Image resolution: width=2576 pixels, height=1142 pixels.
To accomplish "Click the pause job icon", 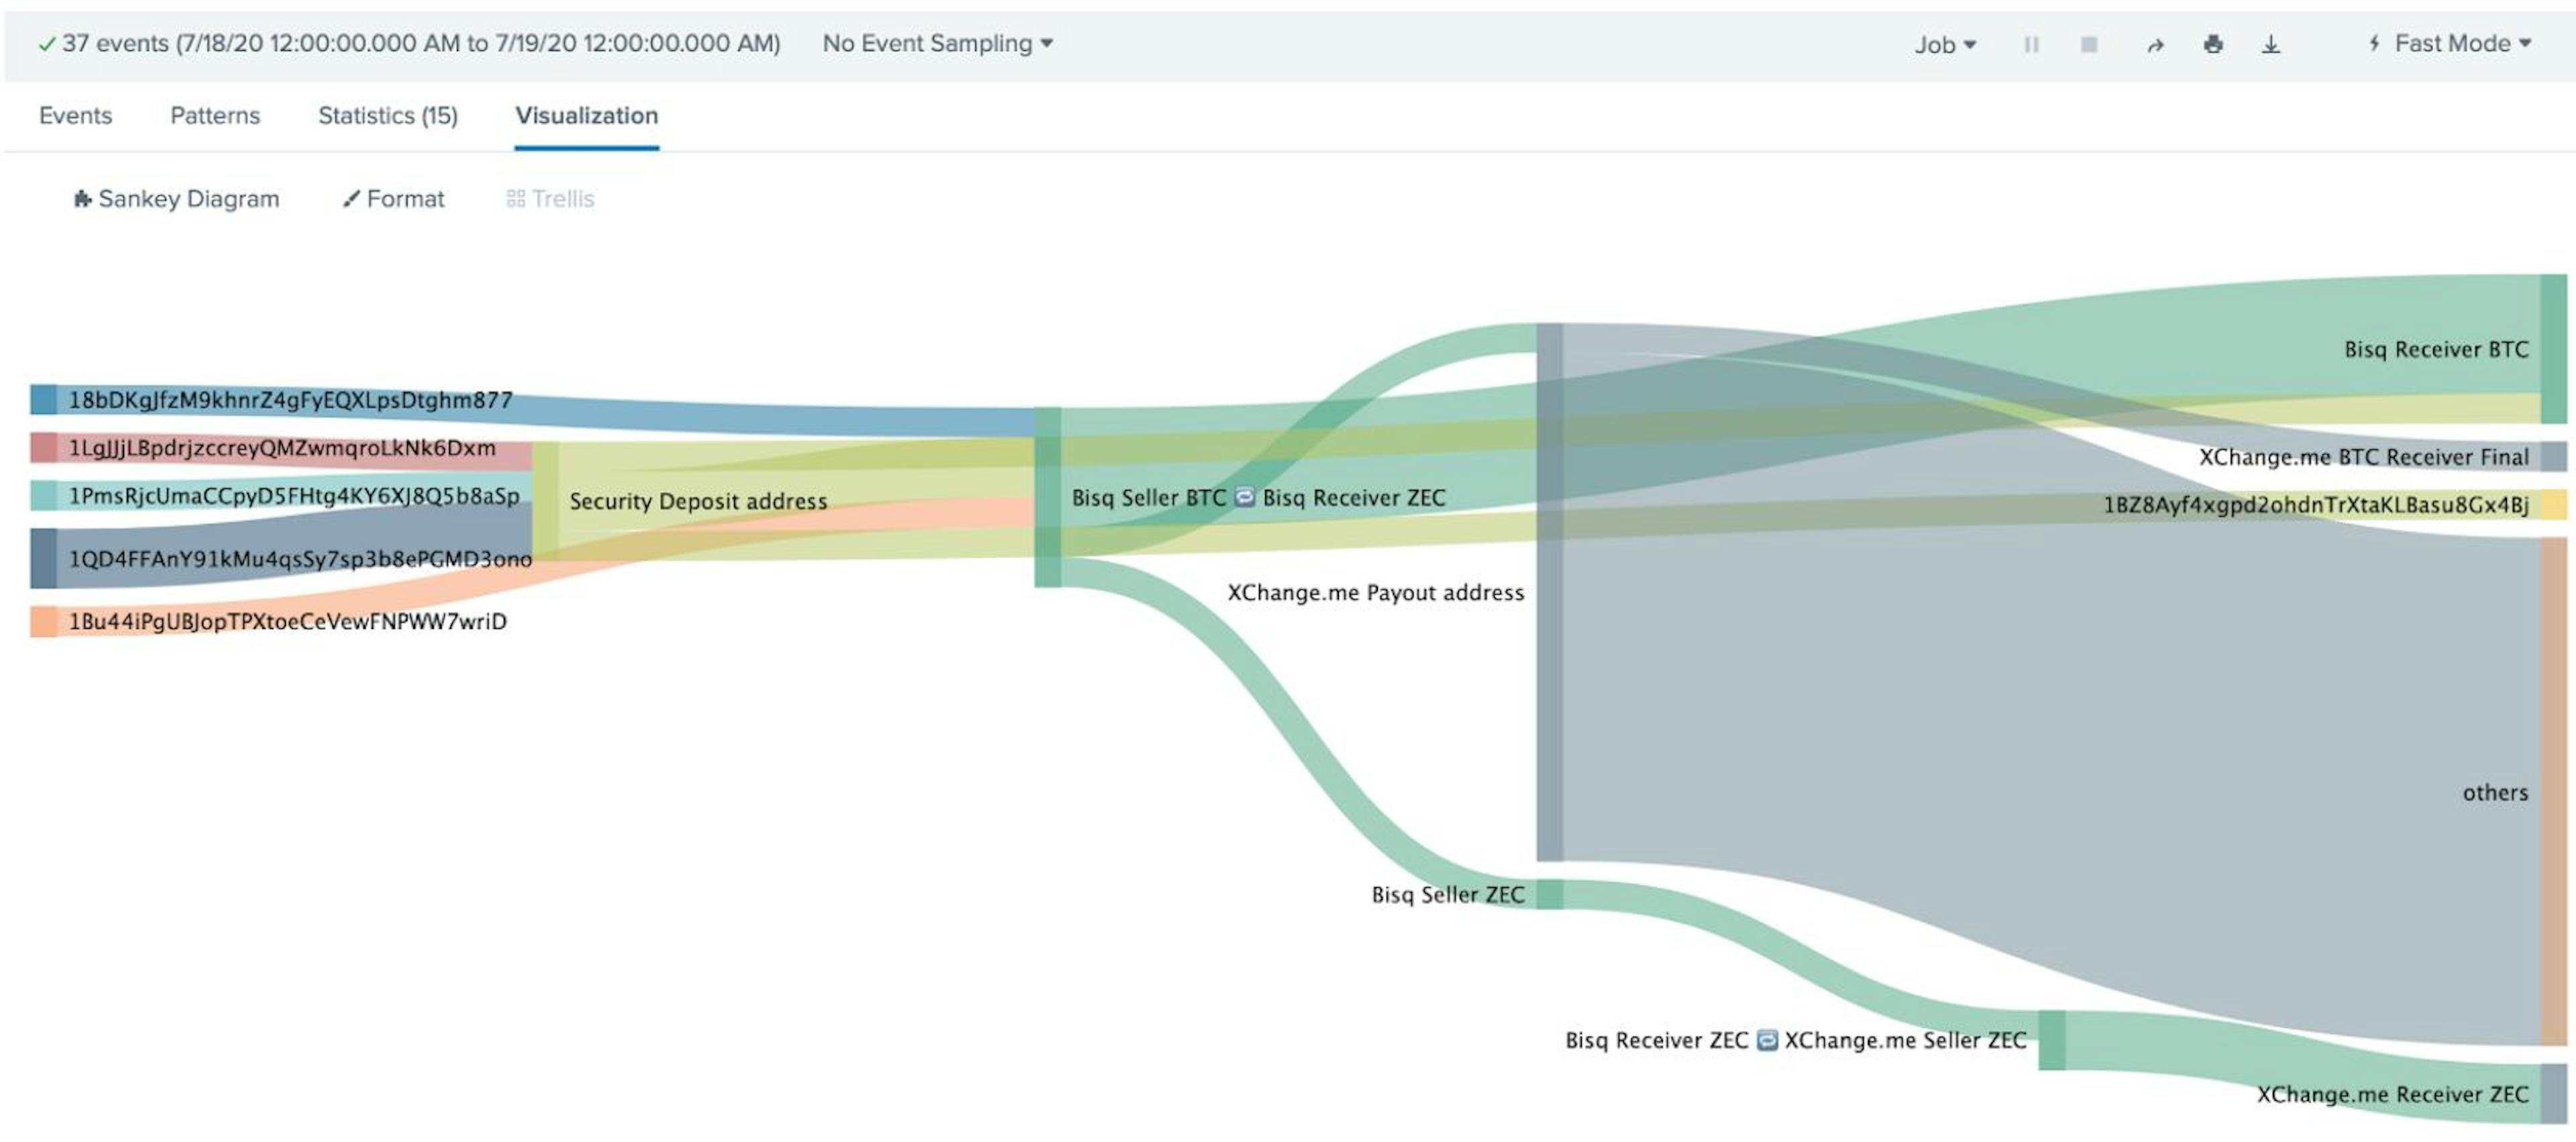I will point(2031,44).
